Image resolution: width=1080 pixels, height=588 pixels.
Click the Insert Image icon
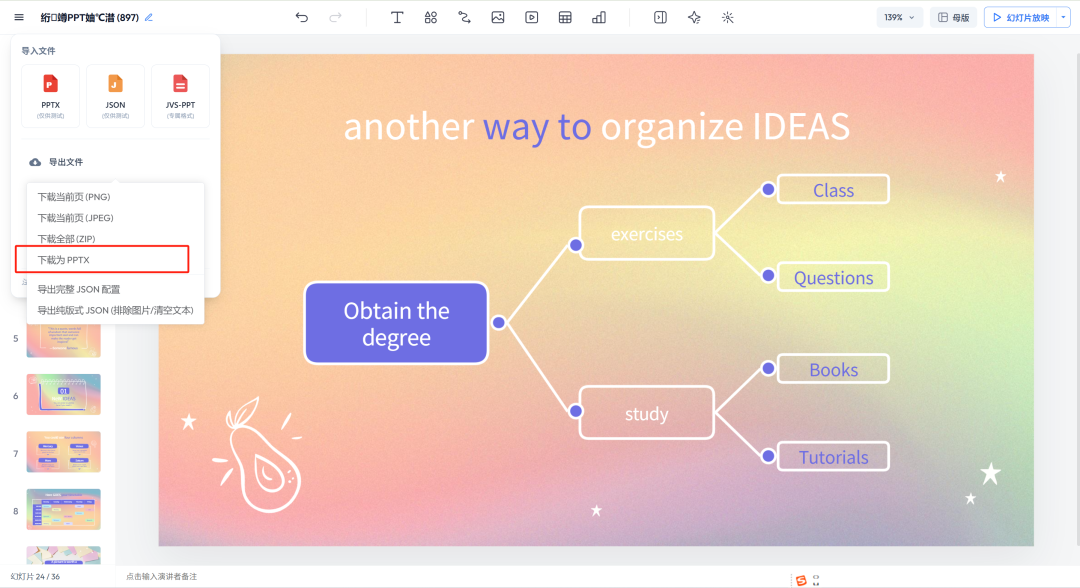(498, 17)
